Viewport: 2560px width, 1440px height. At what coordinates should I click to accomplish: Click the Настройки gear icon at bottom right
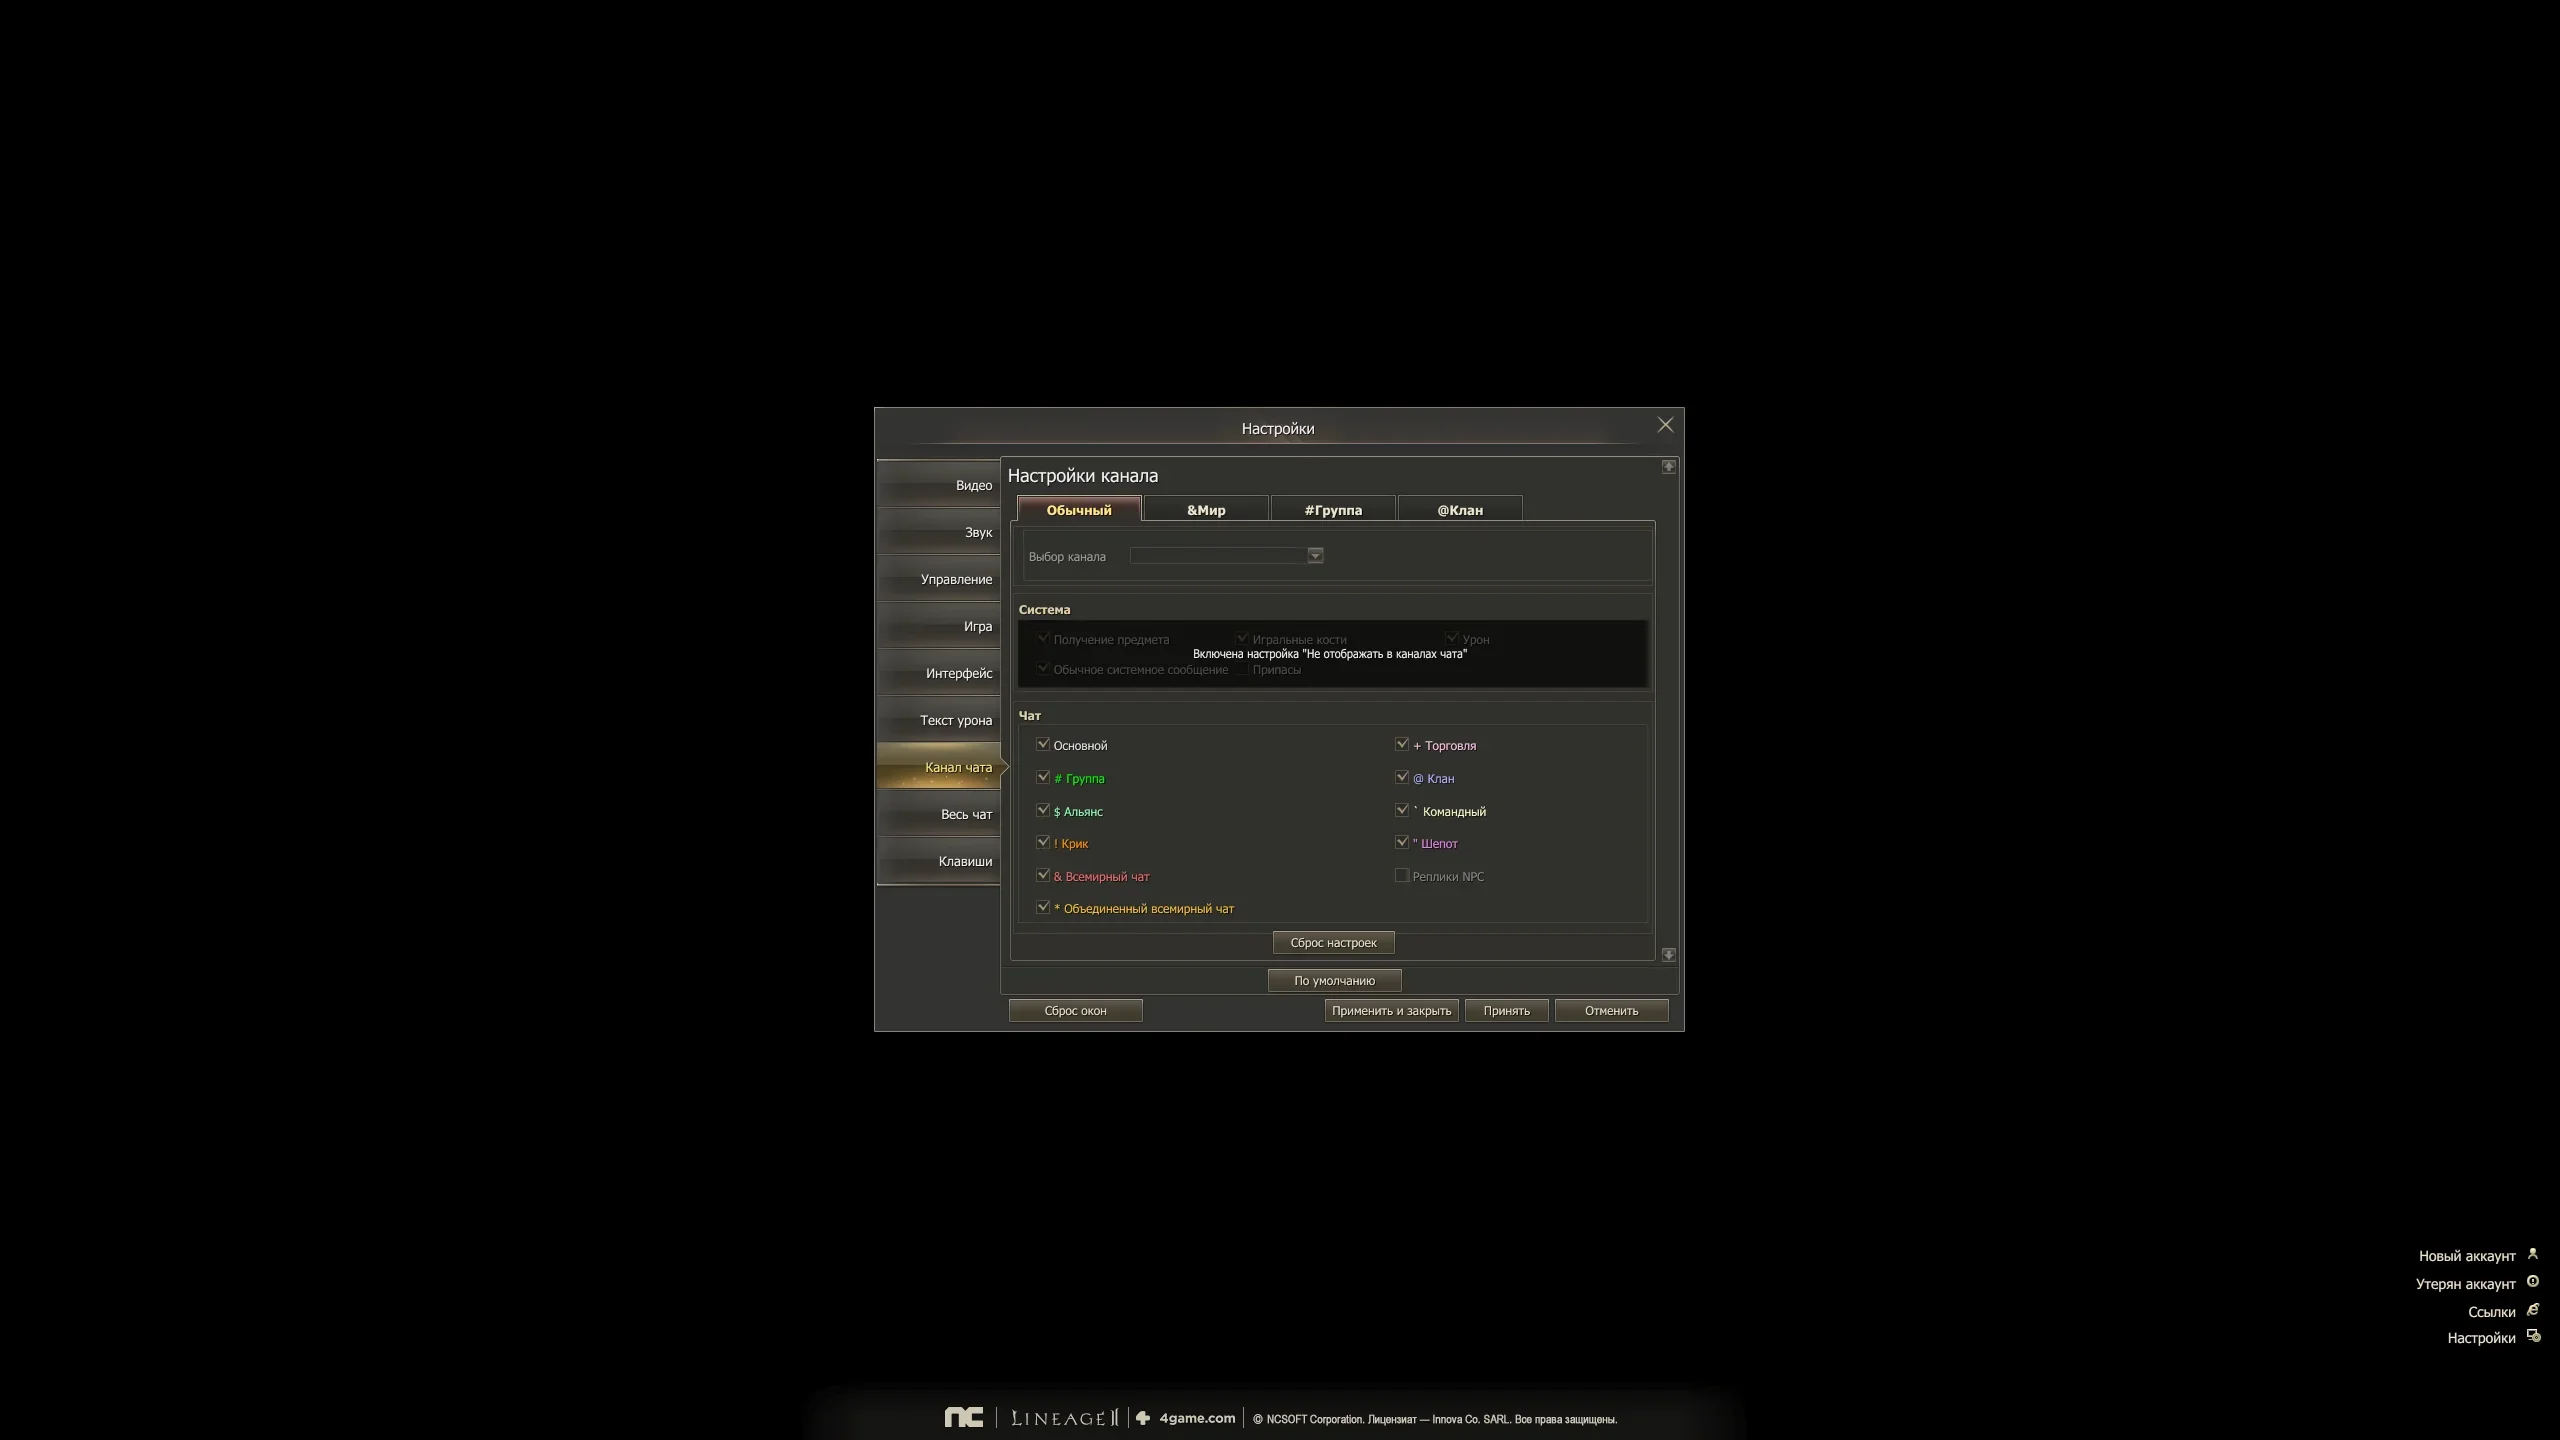[x=2533, y=1336]
